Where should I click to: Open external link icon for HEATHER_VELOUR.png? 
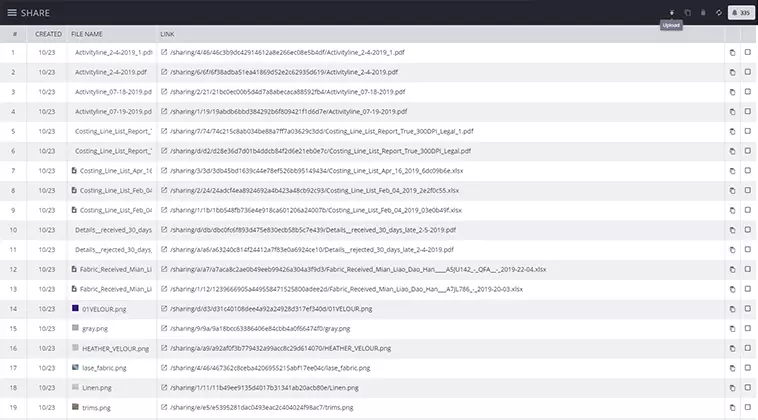(164, 348)
